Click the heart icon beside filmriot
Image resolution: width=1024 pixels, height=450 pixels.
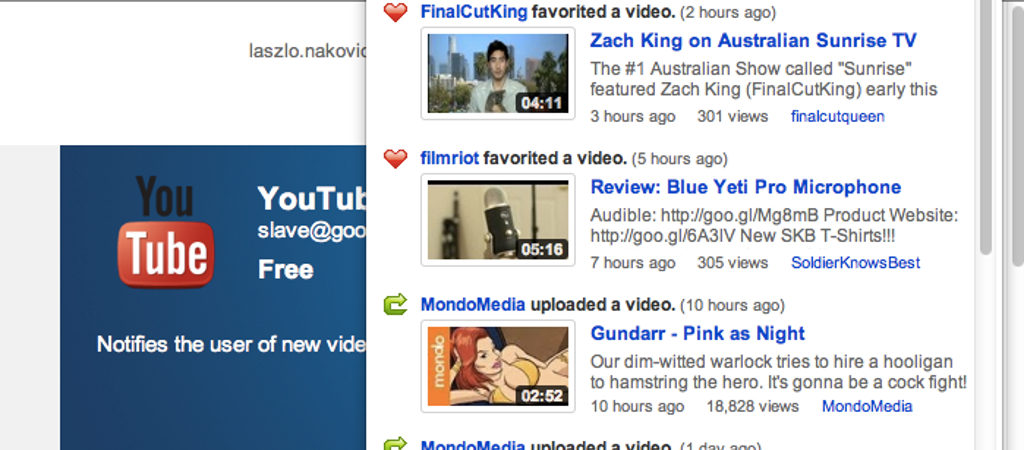tap(395, 158)
